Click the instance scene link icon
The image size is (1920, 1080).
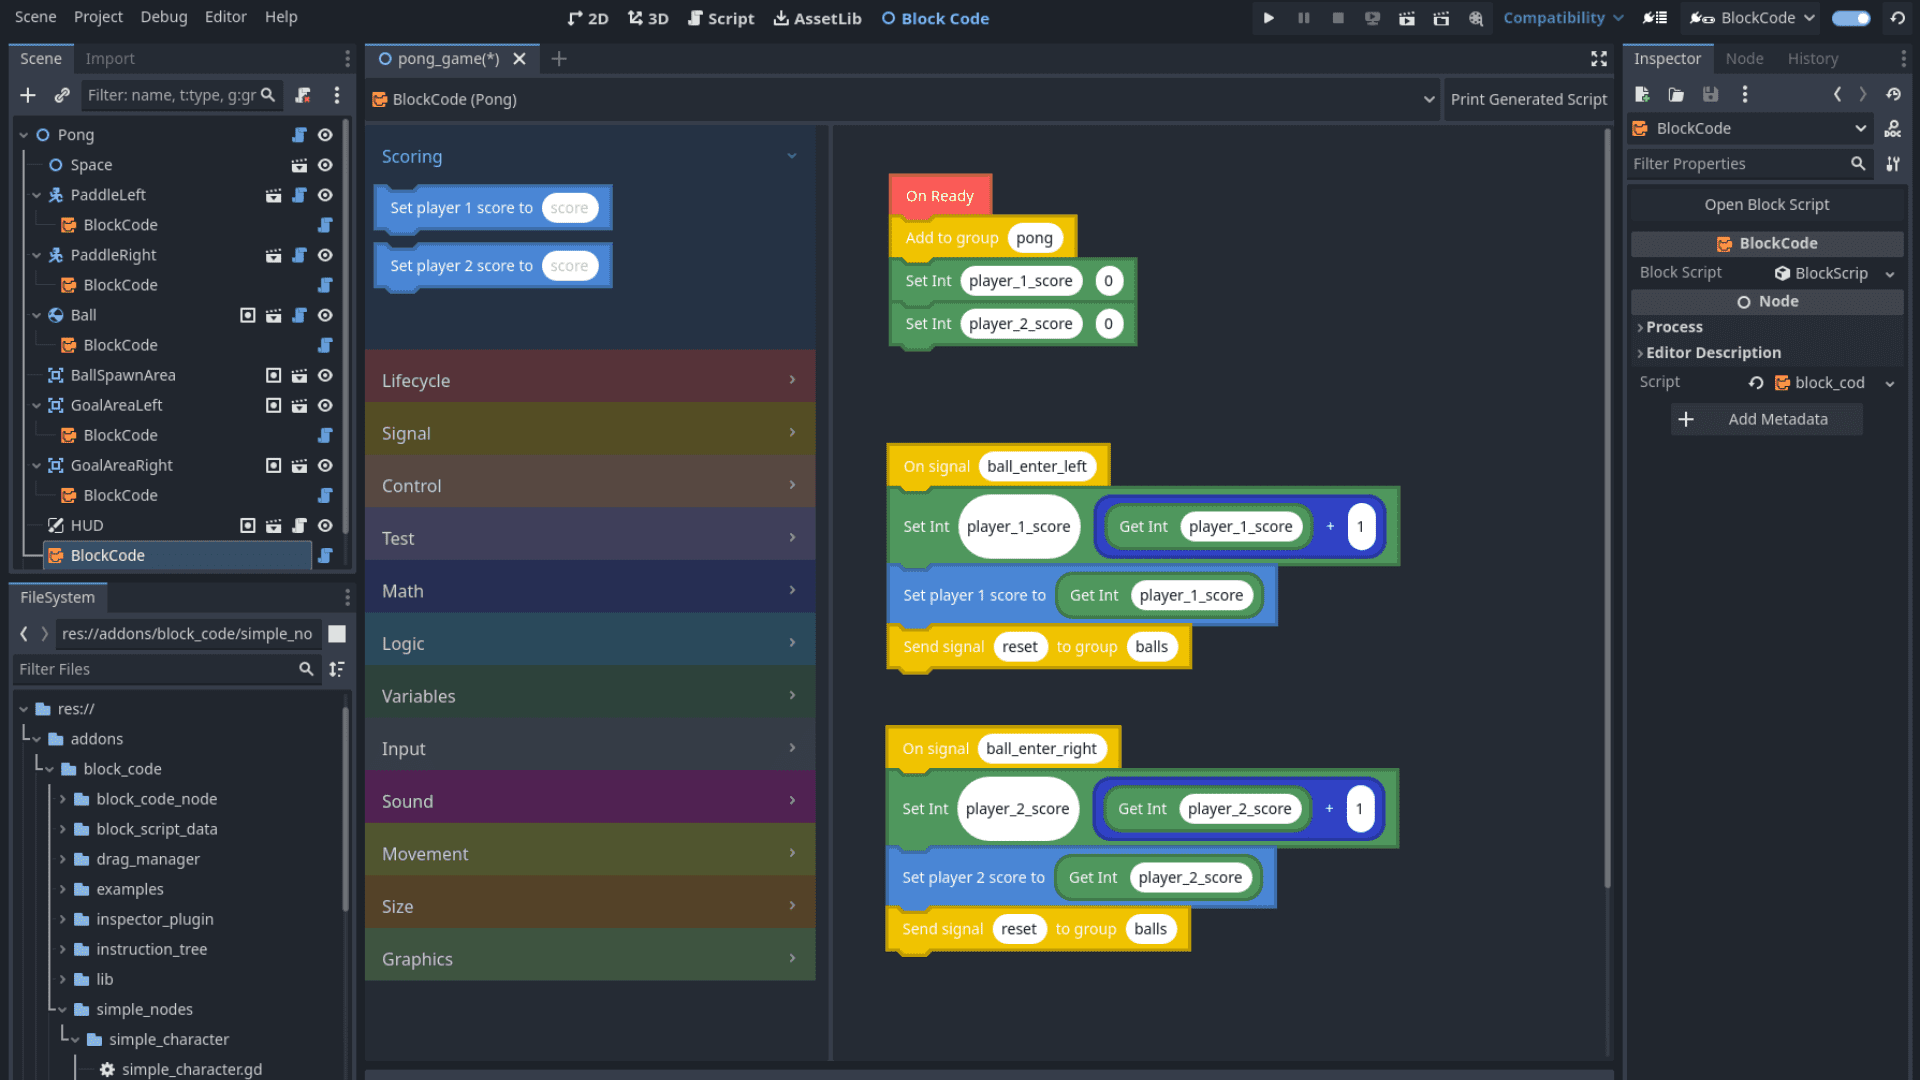point(62,95)
